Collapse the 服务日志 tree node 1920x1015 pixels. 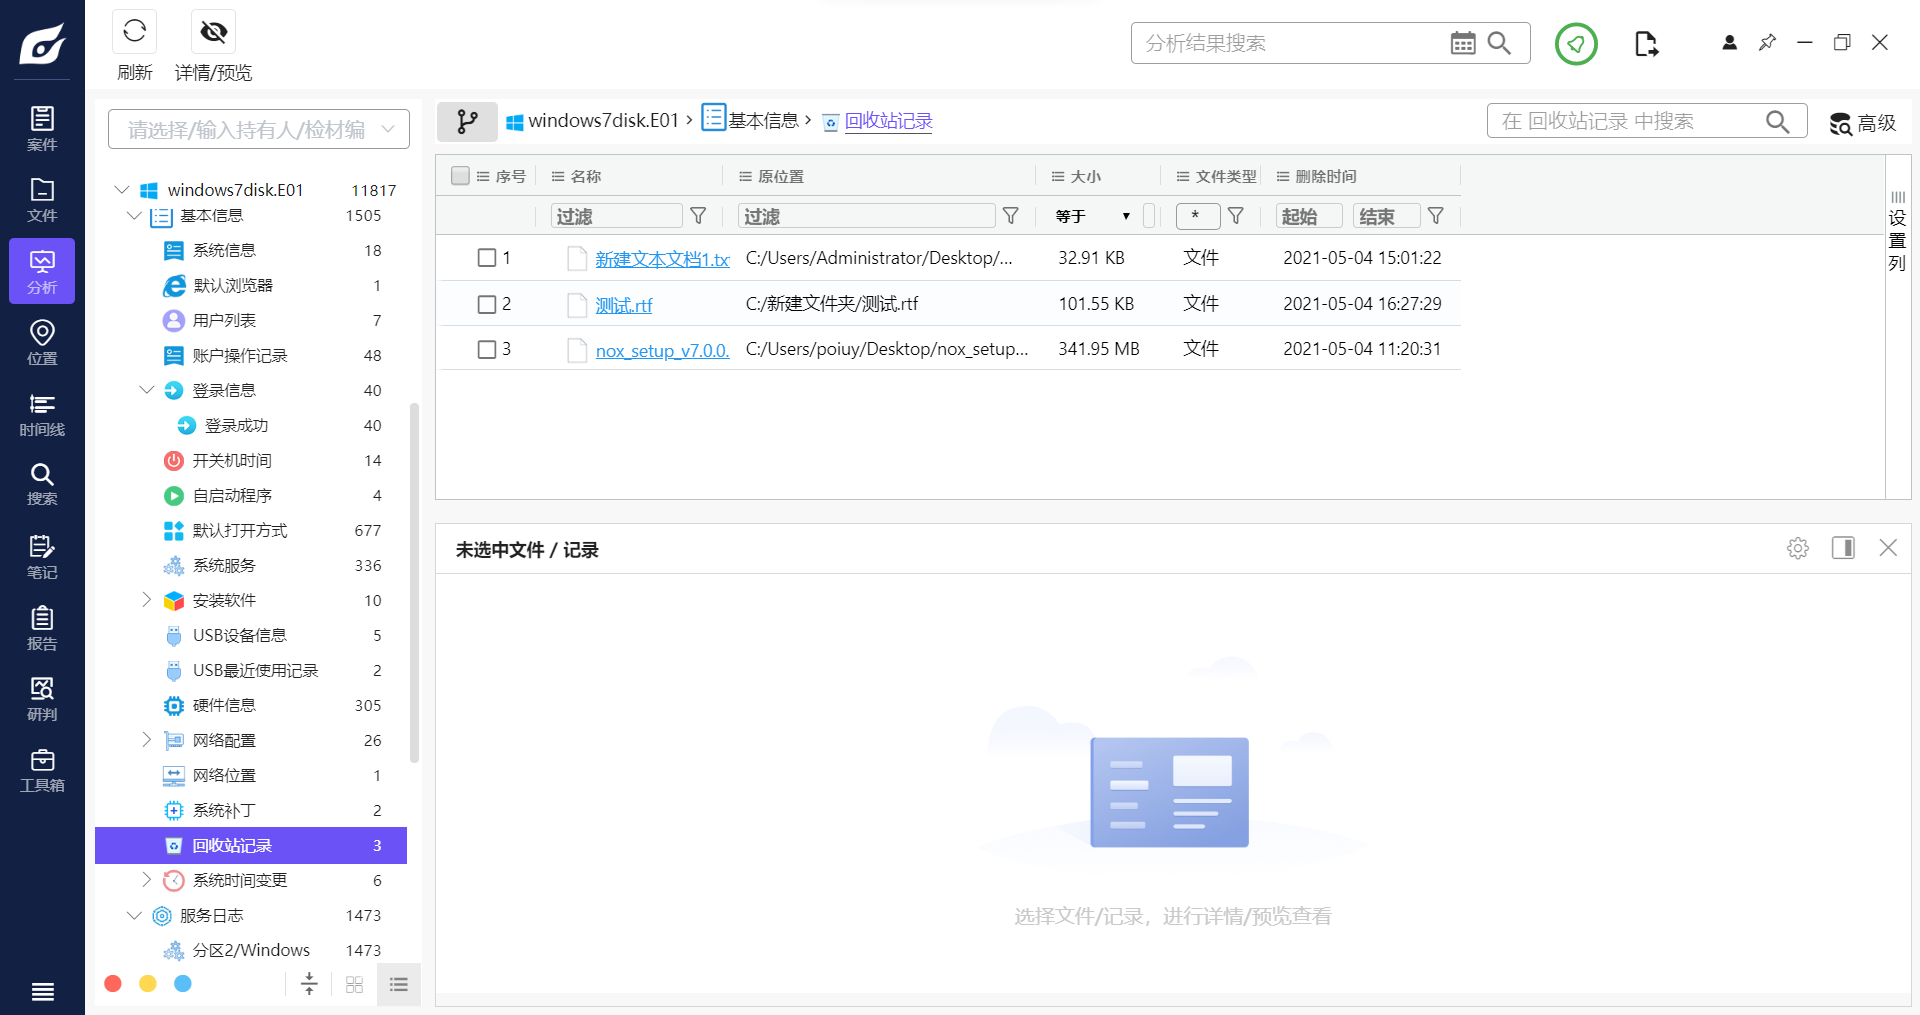pyautogui.click(x=134, y=915)
